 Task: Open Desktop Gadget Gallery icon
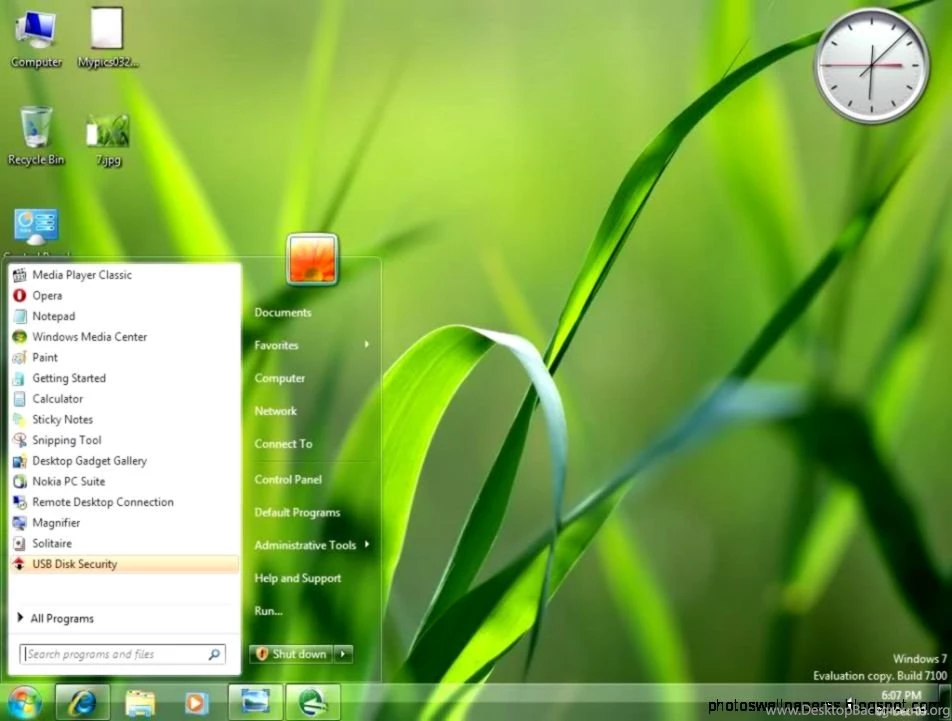[19, 461]
